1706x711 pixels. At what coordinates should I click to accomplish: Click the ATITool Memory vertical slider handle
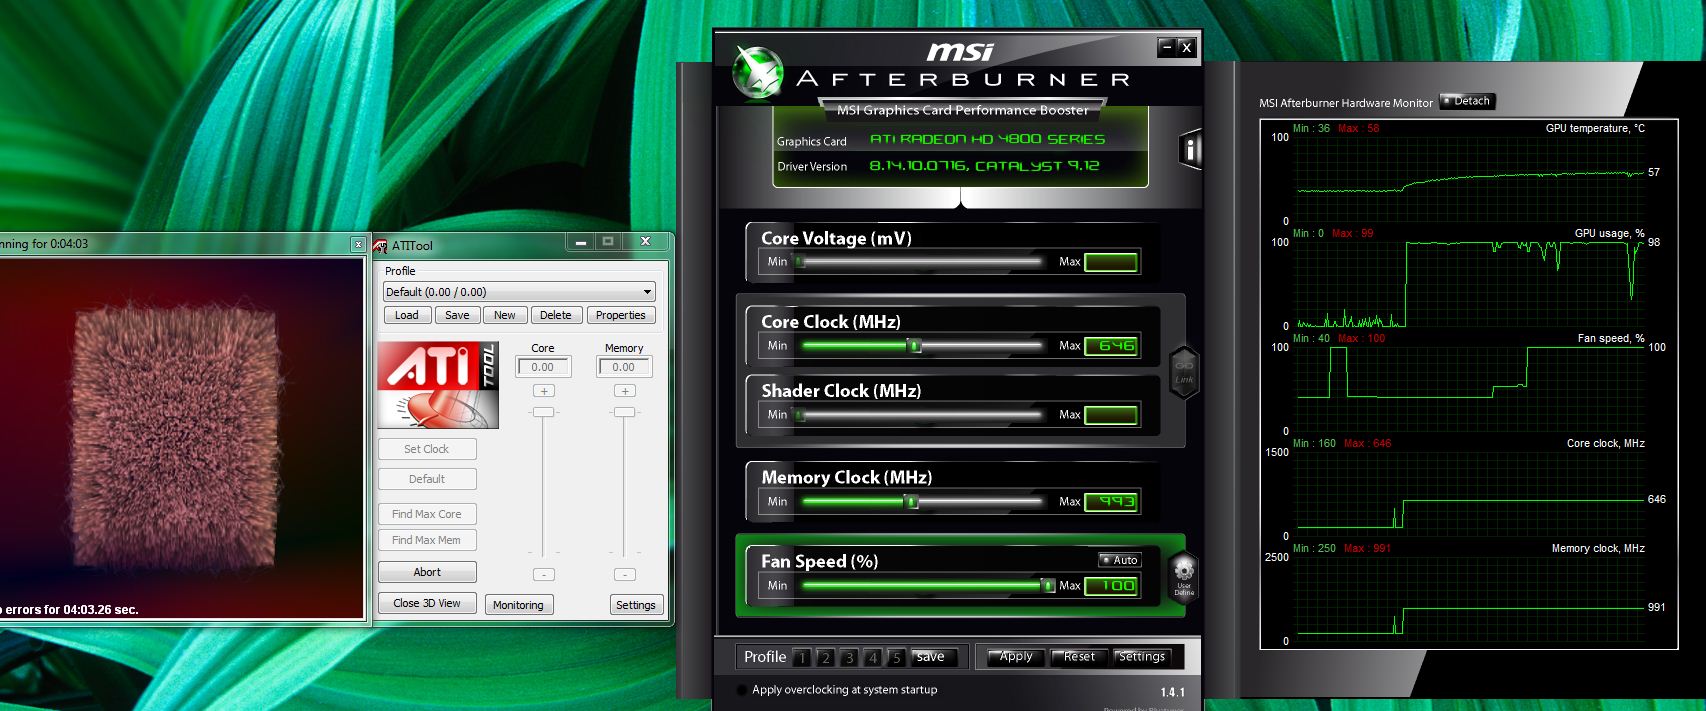(624, 412)
